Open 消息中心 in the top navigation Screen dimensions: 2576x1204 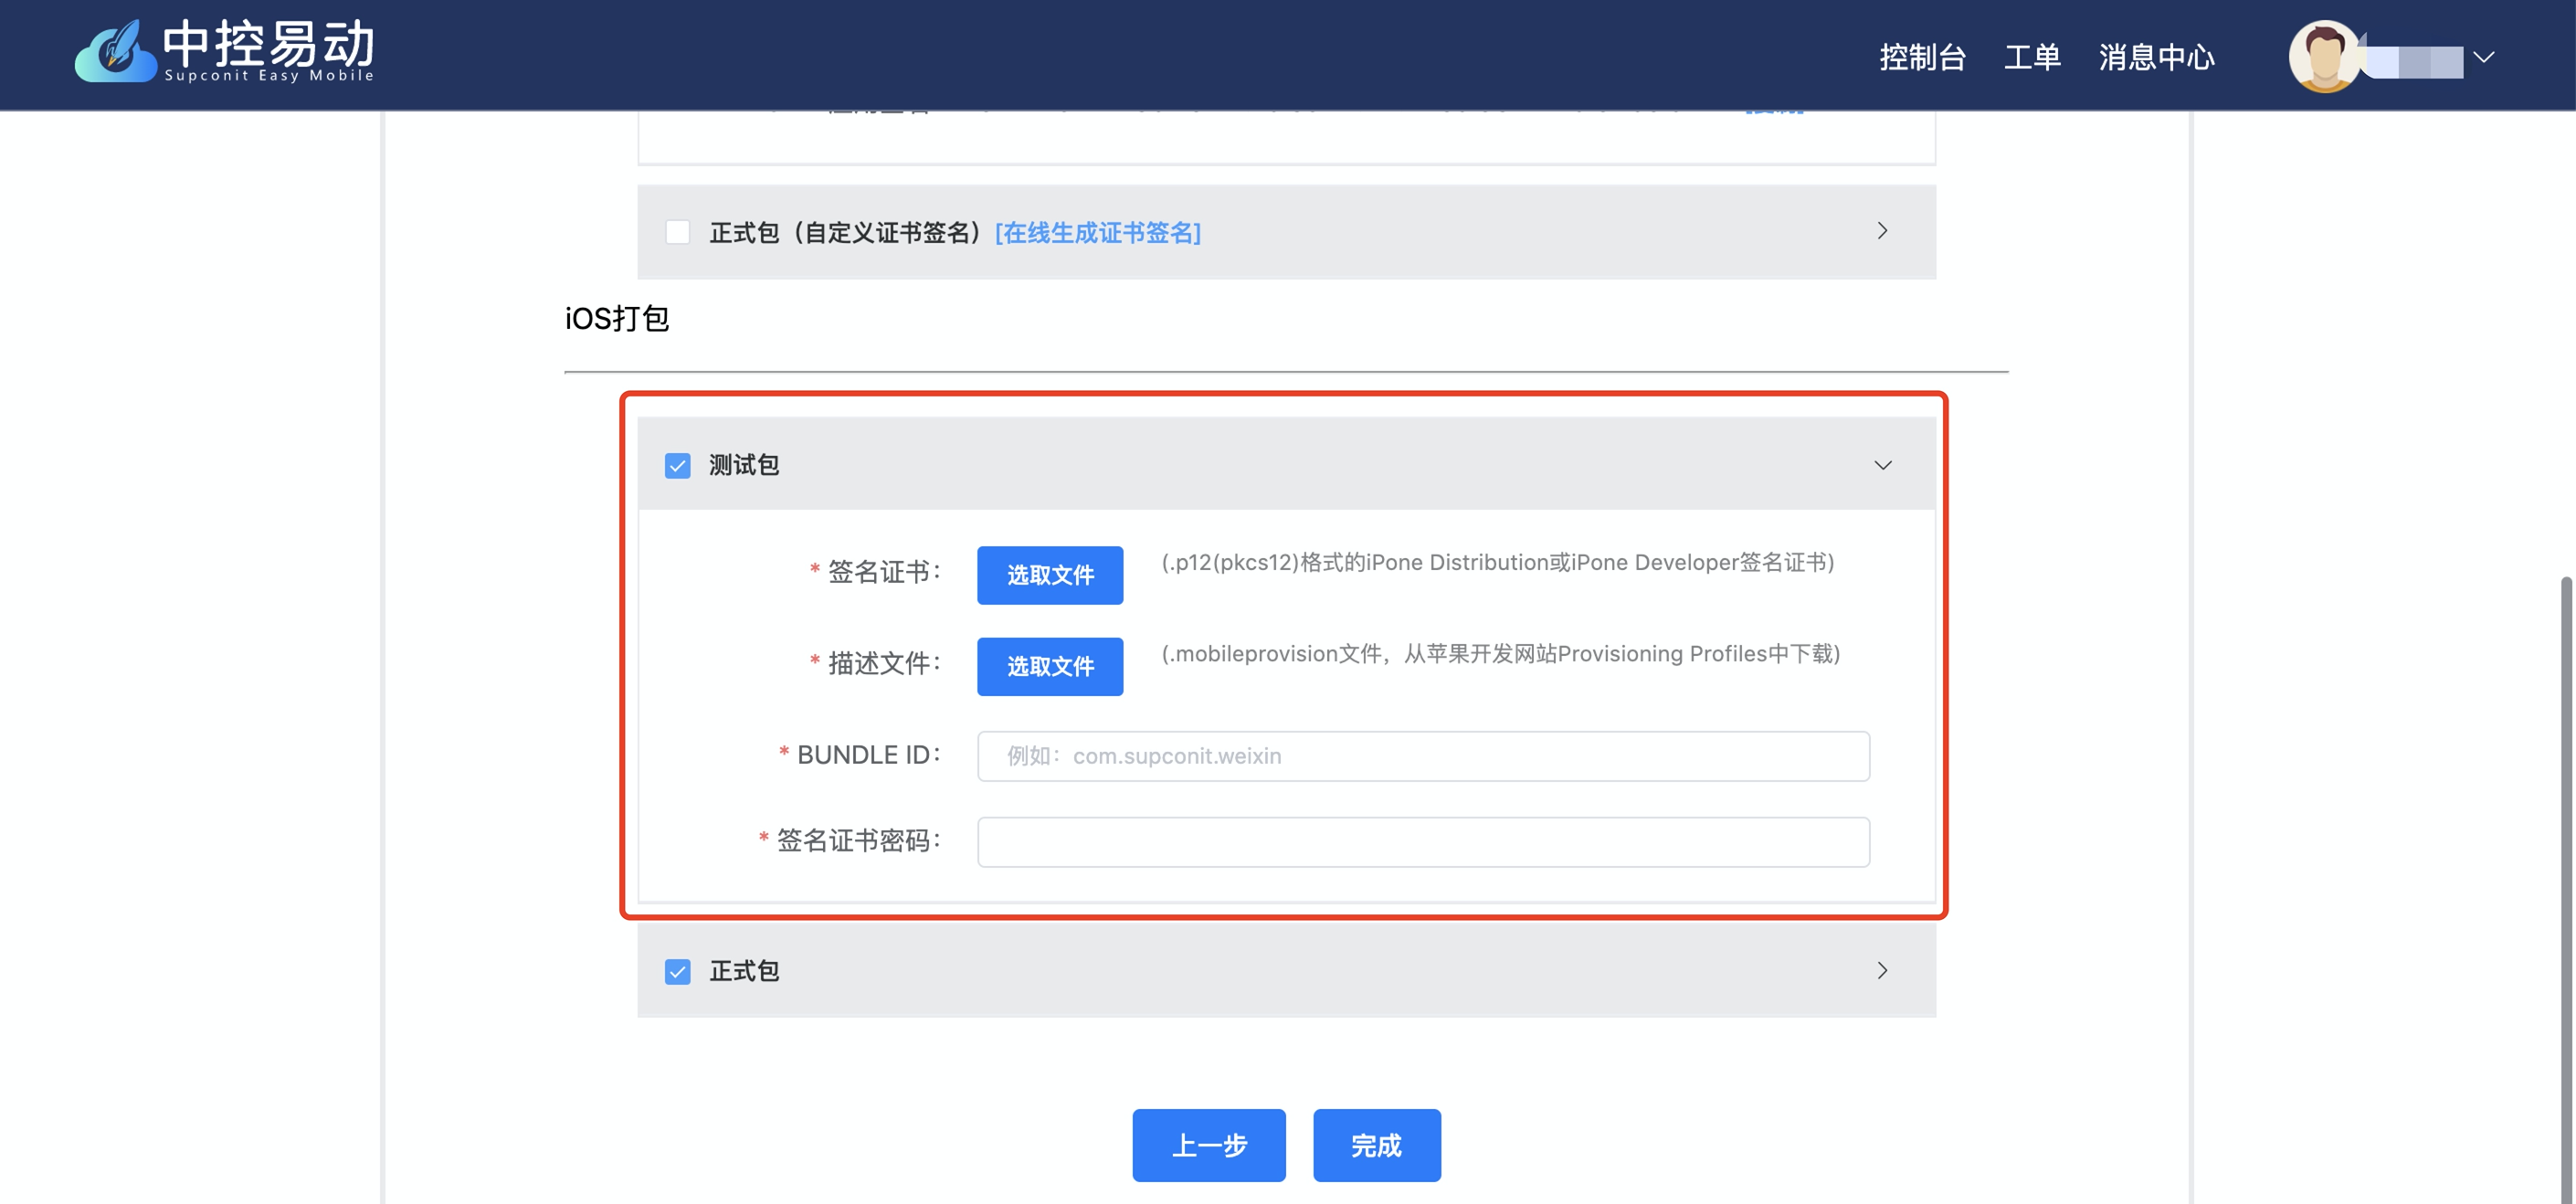click(x=2156, y=57)
